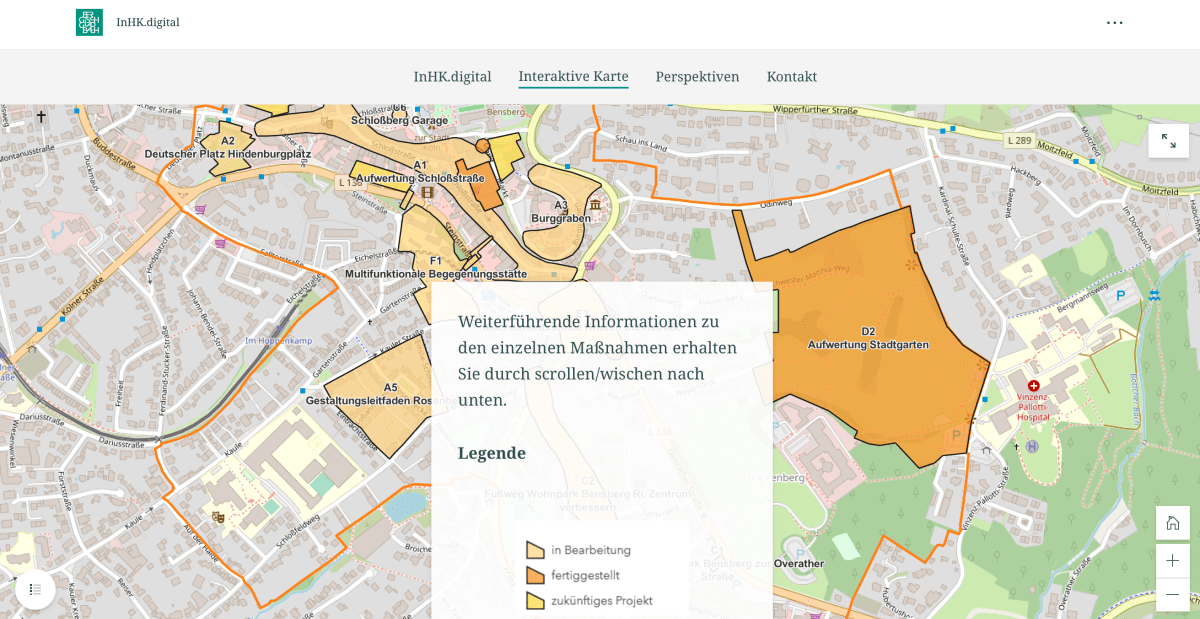Click the theater masks icon on map

coord(217,517)
